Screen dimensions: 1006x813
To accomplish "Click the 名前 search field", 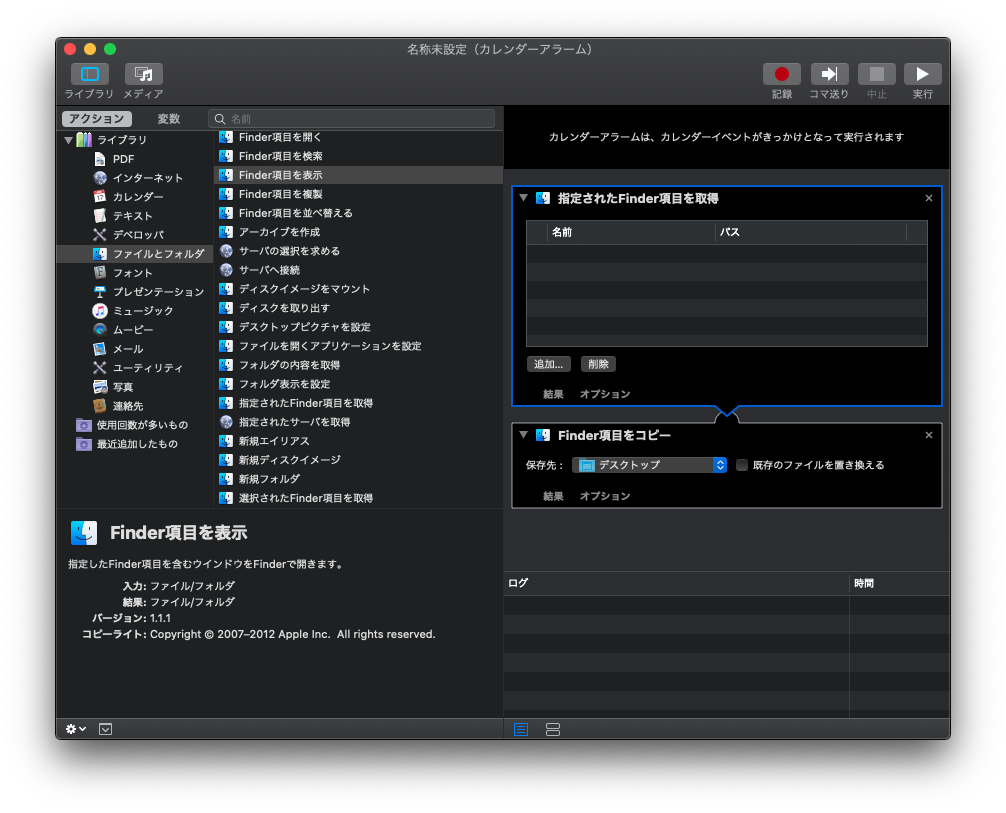I will click(355, 119).
